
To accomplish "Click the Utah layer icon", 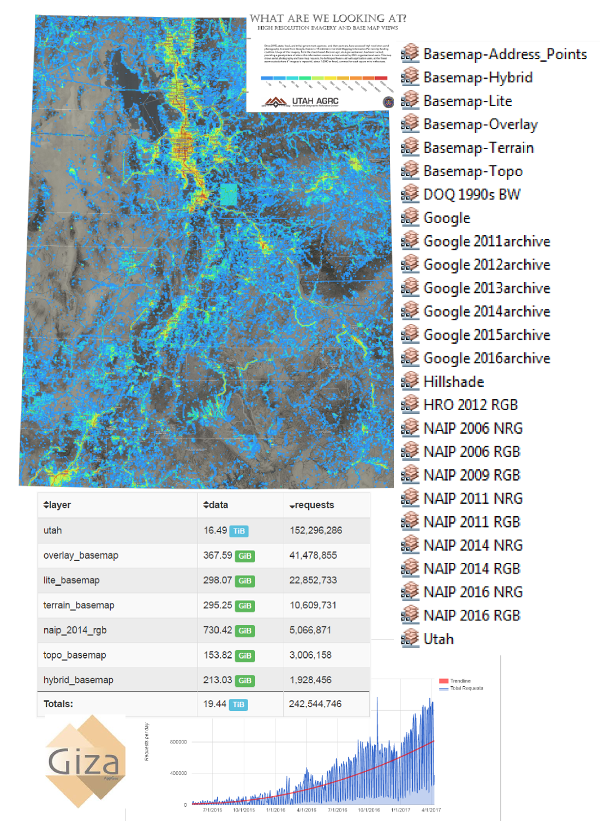I will [x=410, y=638].
